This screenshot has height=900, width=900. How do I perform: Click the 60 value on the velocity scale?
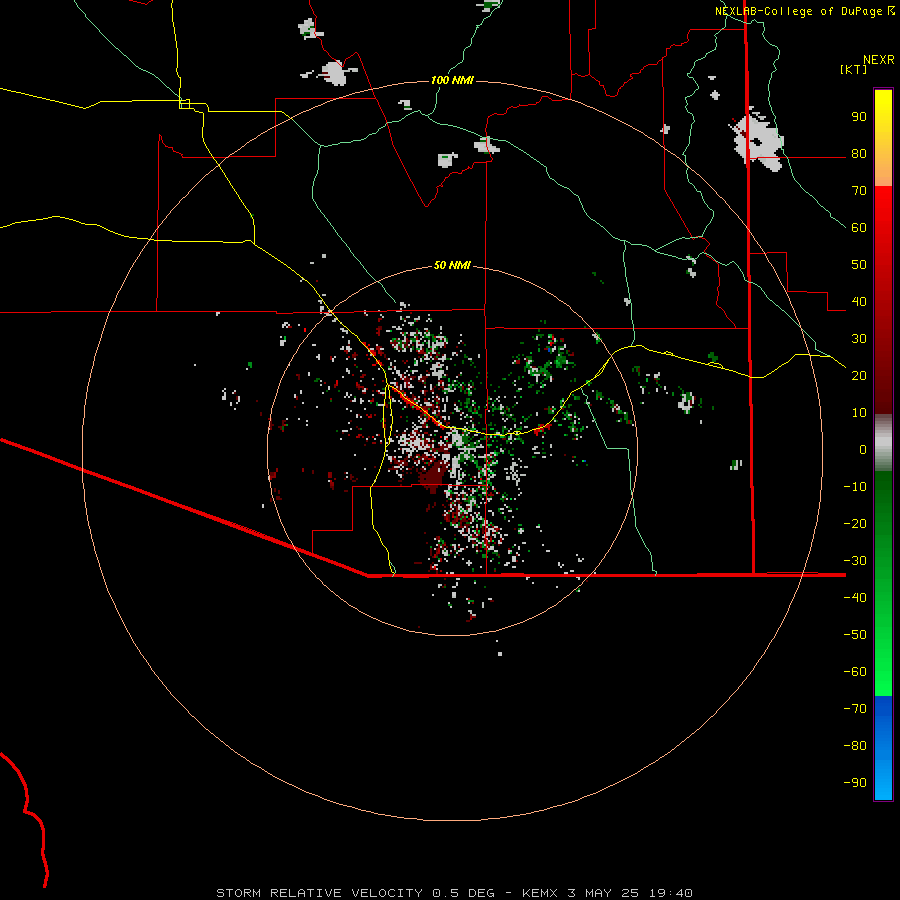coord(859,228)
